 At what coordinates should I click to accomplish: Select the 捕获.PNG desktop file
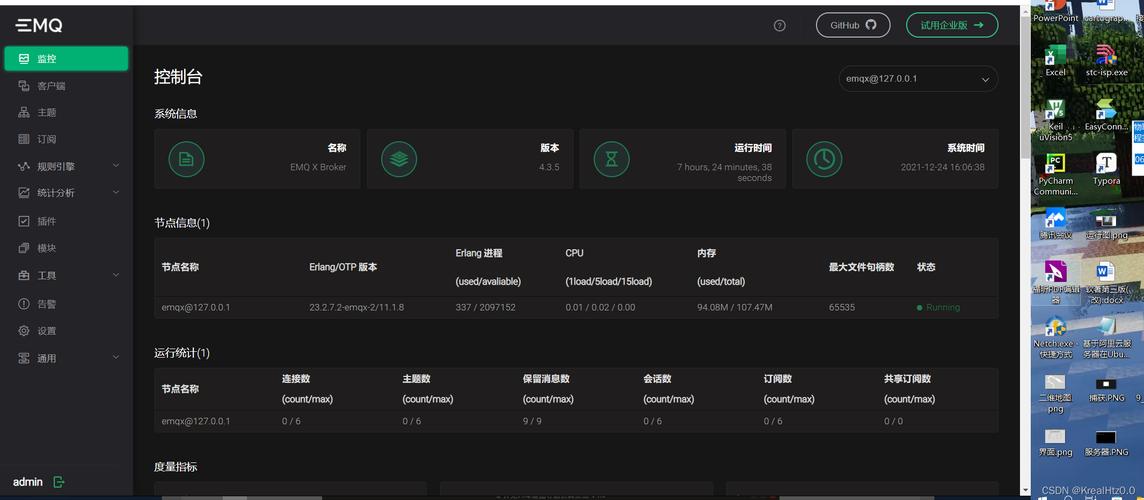pos(1106,390)
